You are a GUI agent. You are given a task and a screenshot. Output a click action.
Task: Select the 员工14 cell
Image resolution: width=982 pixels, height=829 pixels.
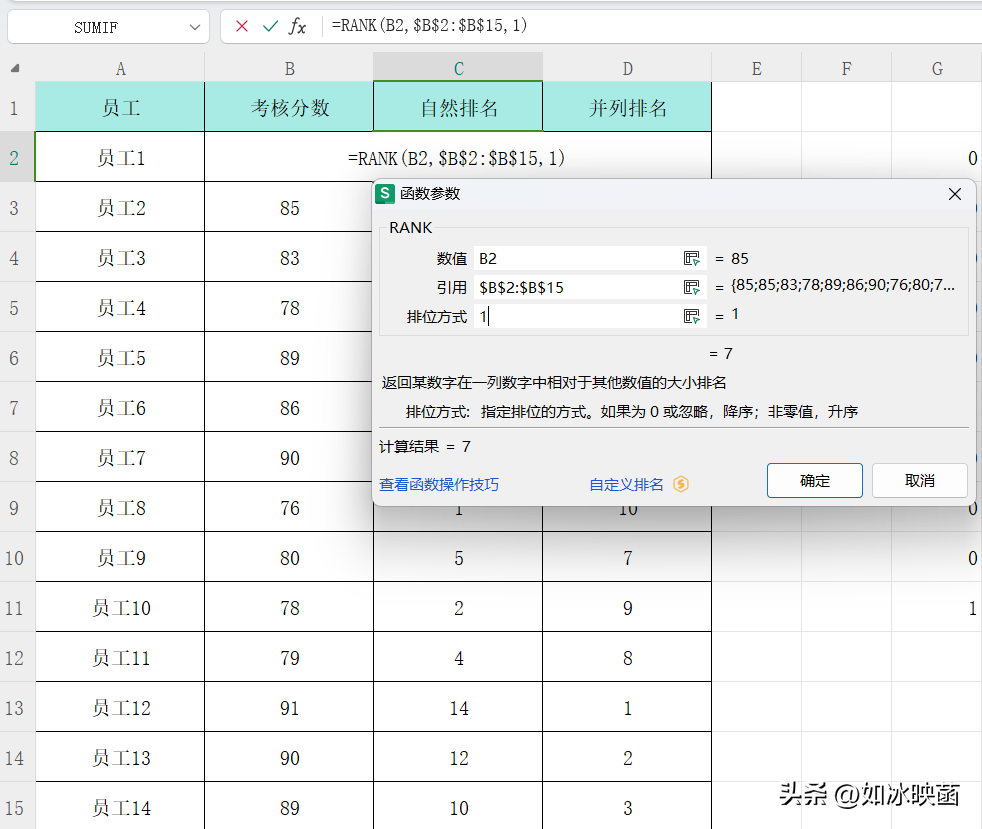coord(120,808)
